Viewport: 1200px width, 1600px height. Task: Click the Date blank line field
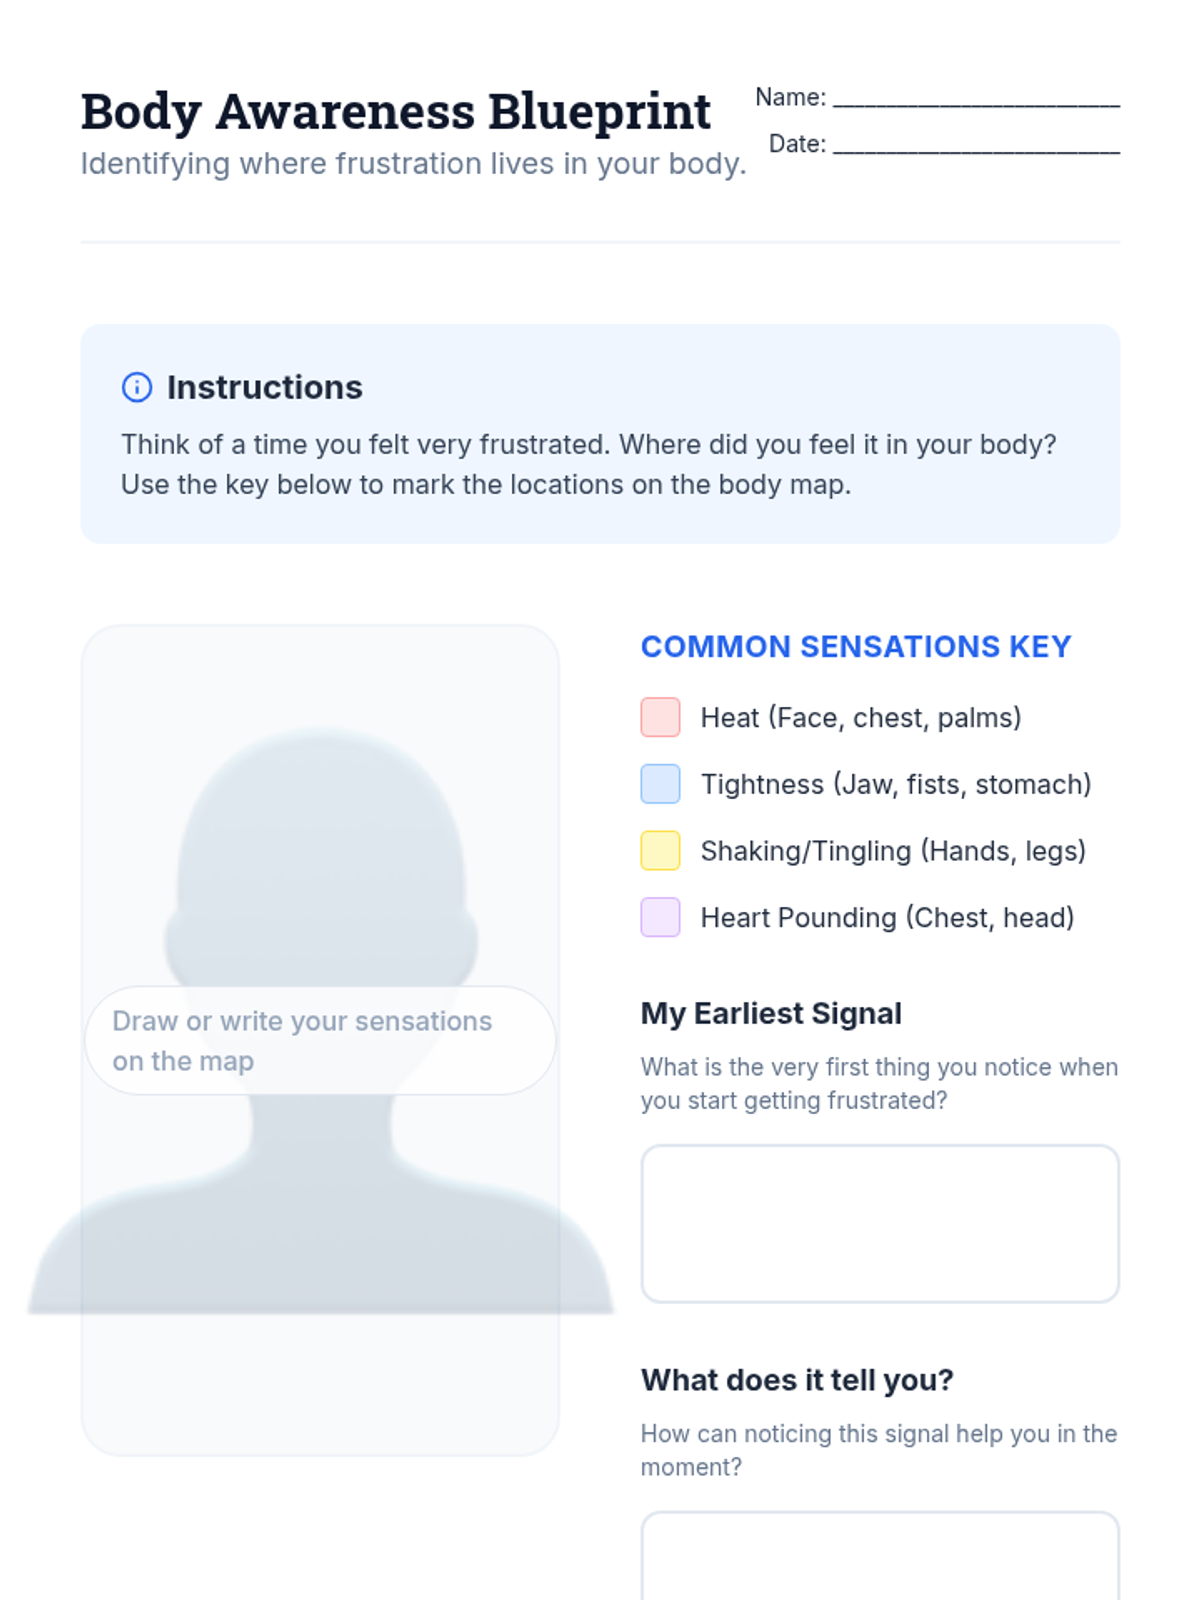976,145
